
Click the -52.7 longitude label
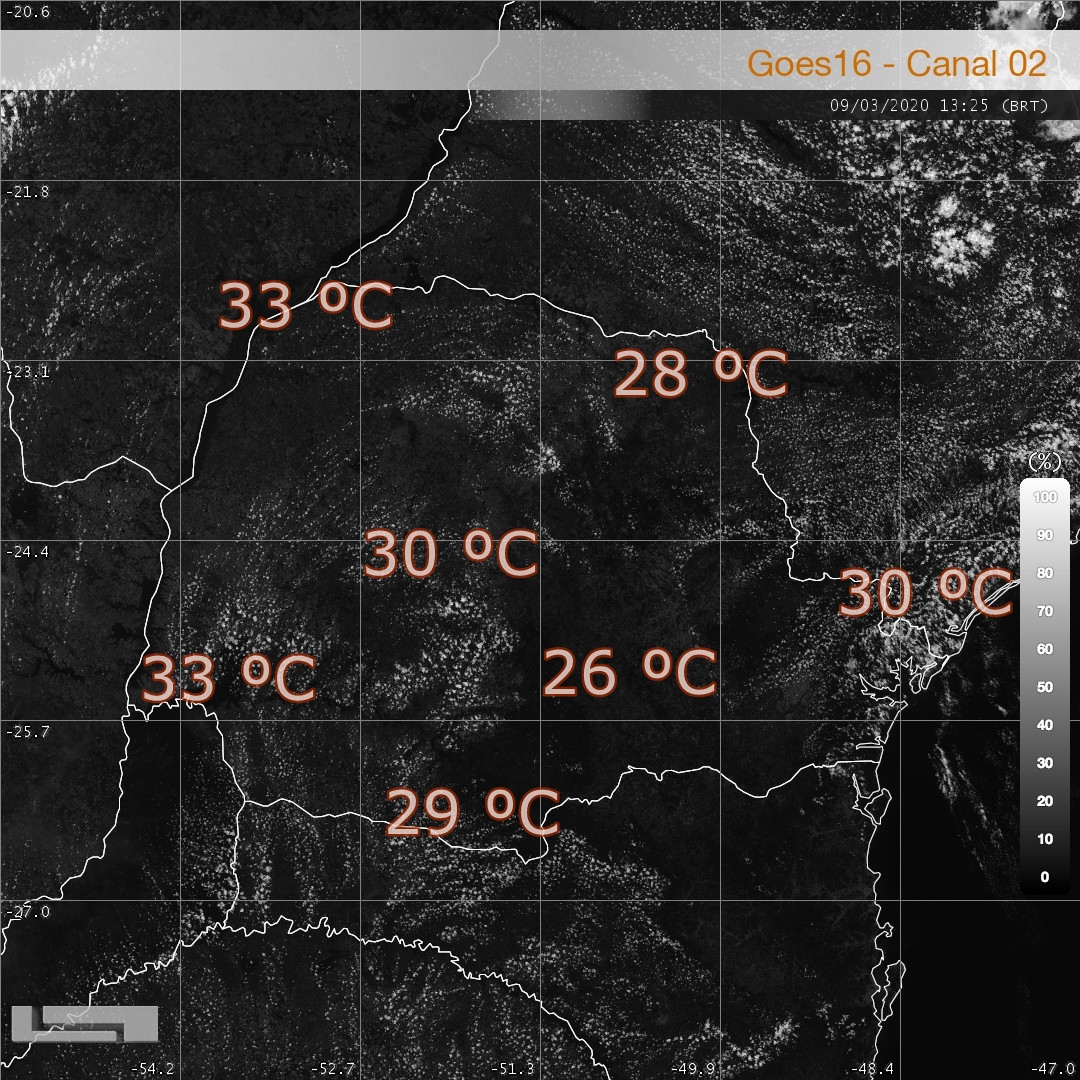click(333, 1069)
